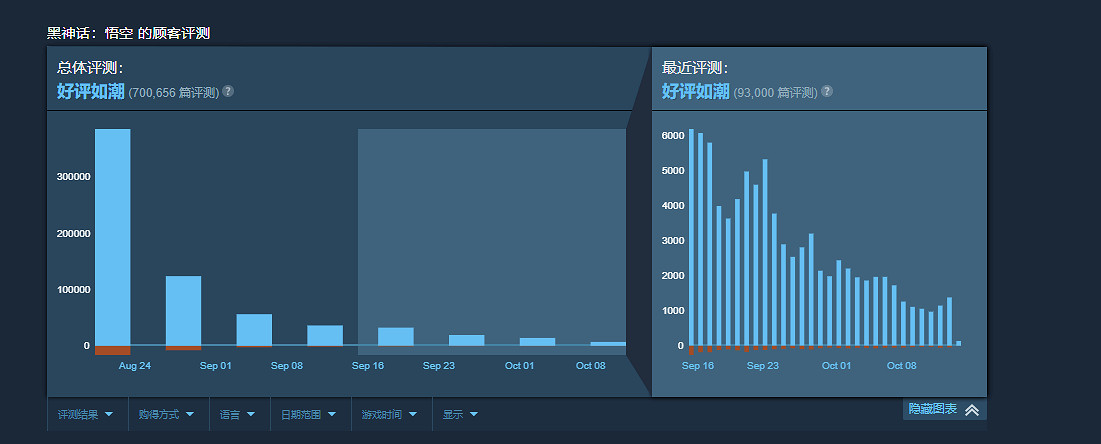Screen dimensions: 1101x444
Task: Click the (93,000 篇评测) count text
Action: [x=775, y=93]
